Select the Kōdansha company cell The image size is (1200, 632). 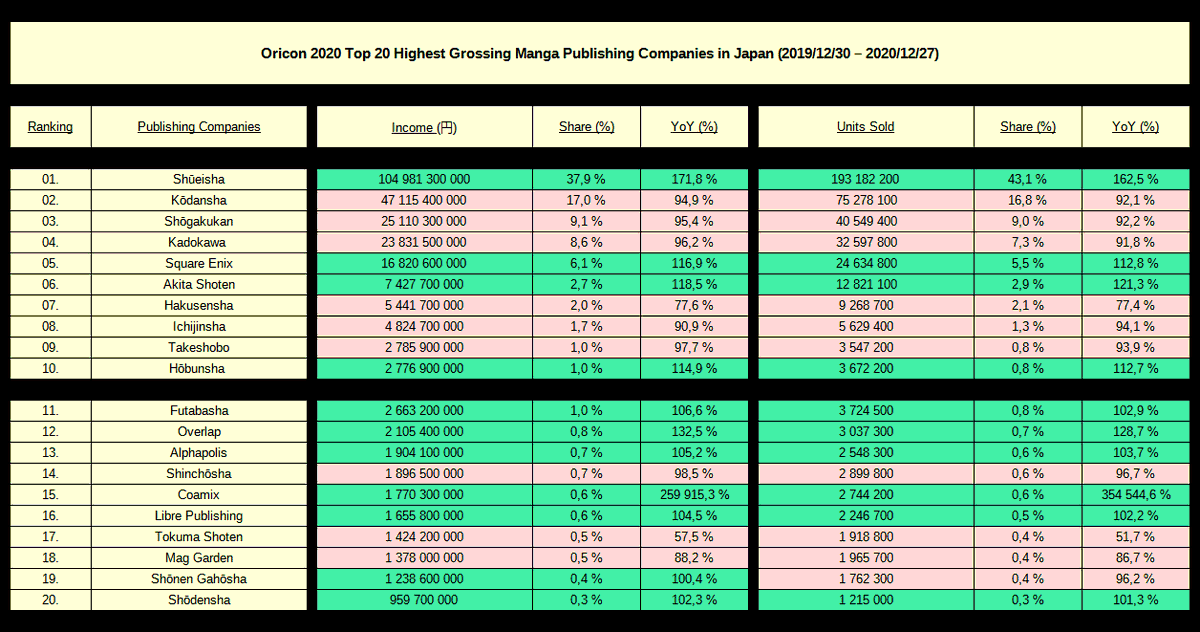pos(199,200)
